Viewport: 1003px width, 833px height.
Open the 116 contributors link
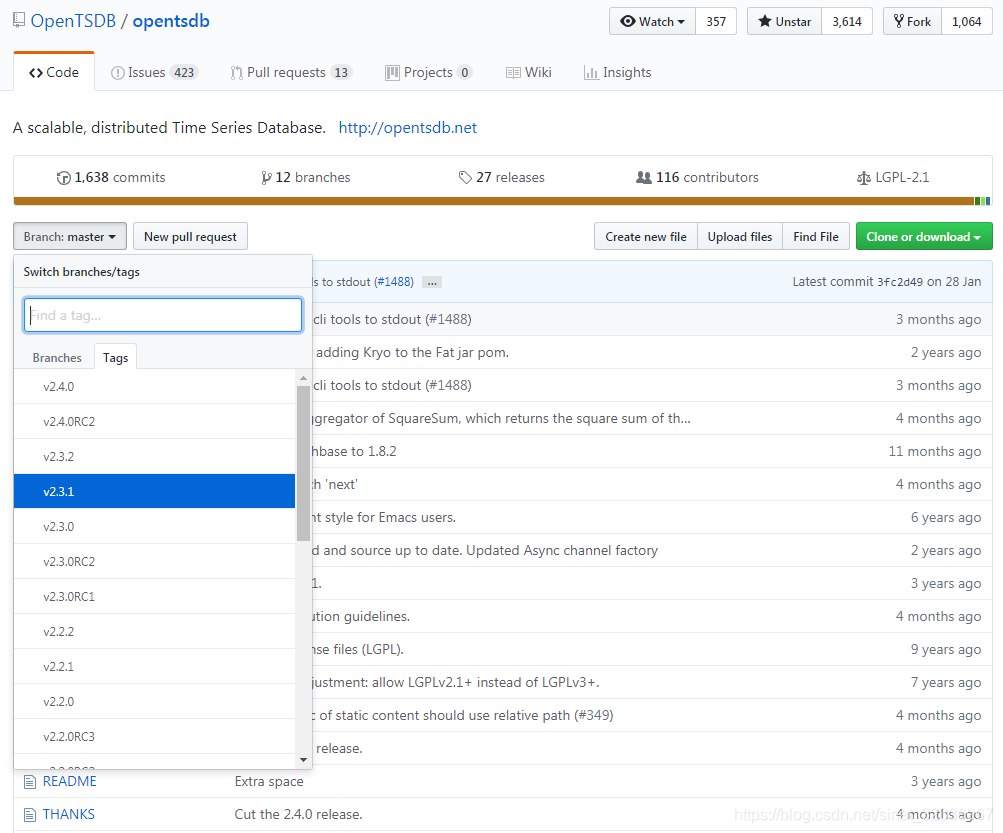point(697,177)
